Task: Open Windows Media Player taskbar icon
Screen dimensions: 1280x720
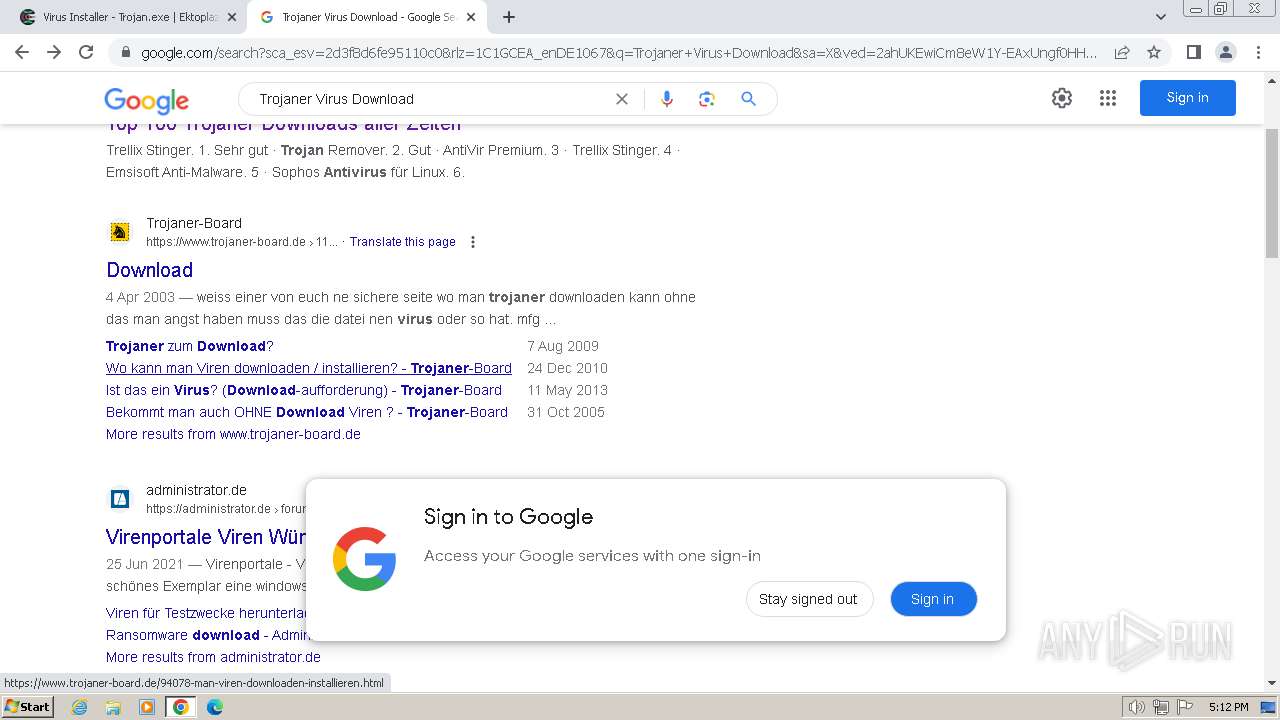Action: [x=147, y=707]
